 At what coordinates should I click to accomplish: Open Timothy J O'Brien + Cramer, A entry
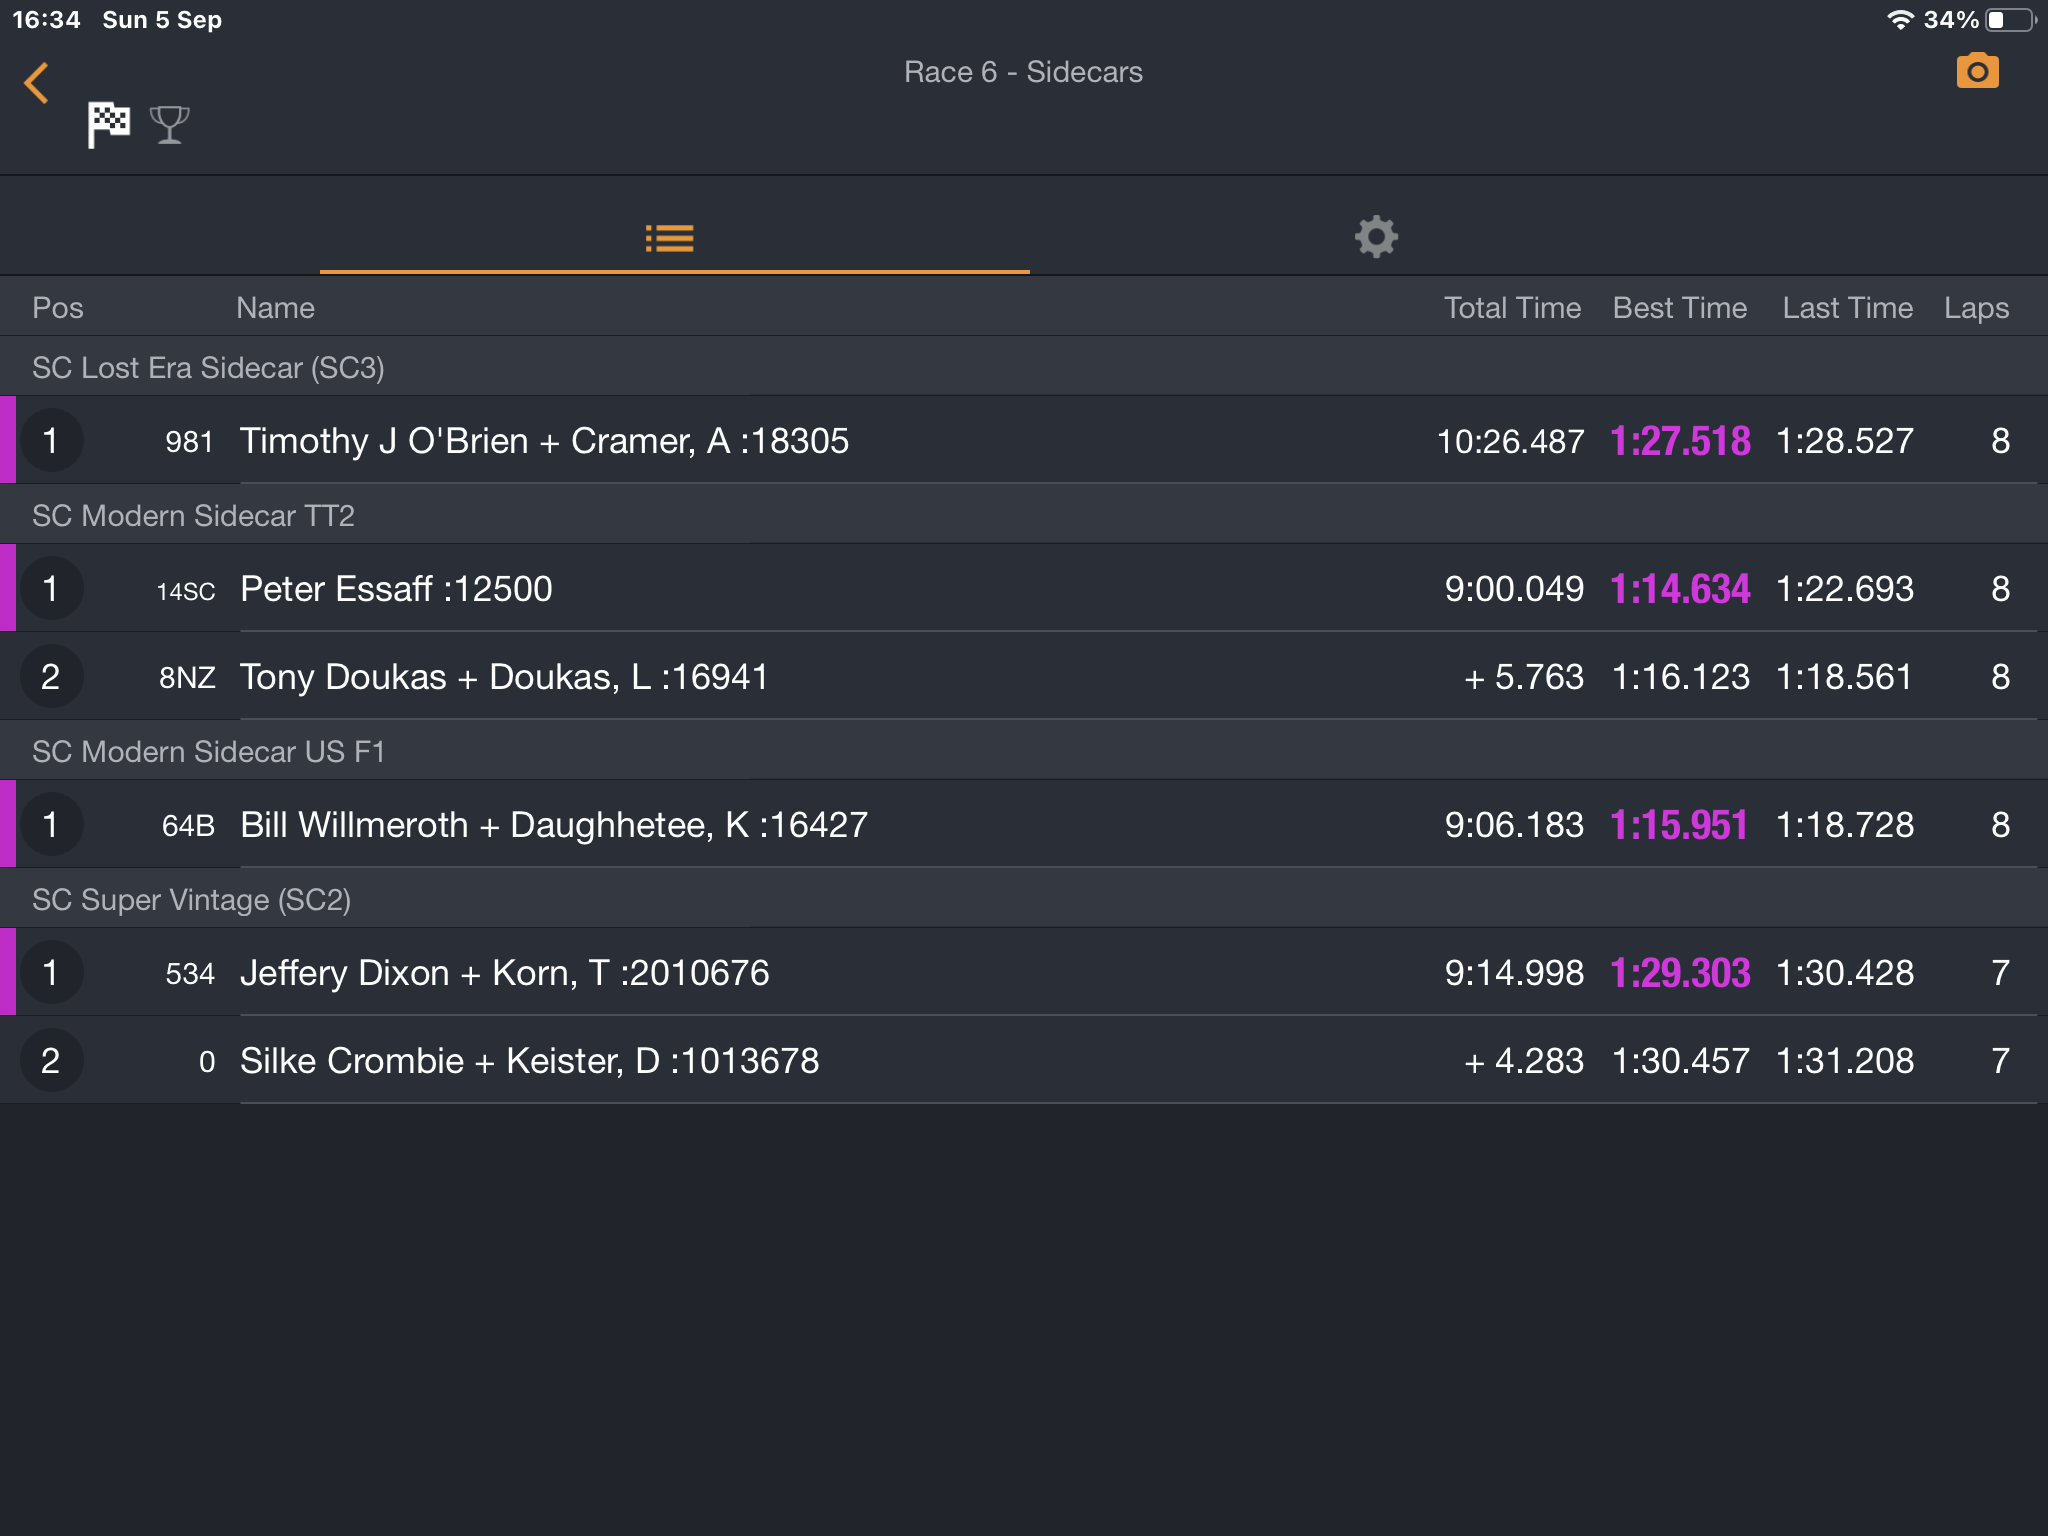click(x=1024, y=440)
